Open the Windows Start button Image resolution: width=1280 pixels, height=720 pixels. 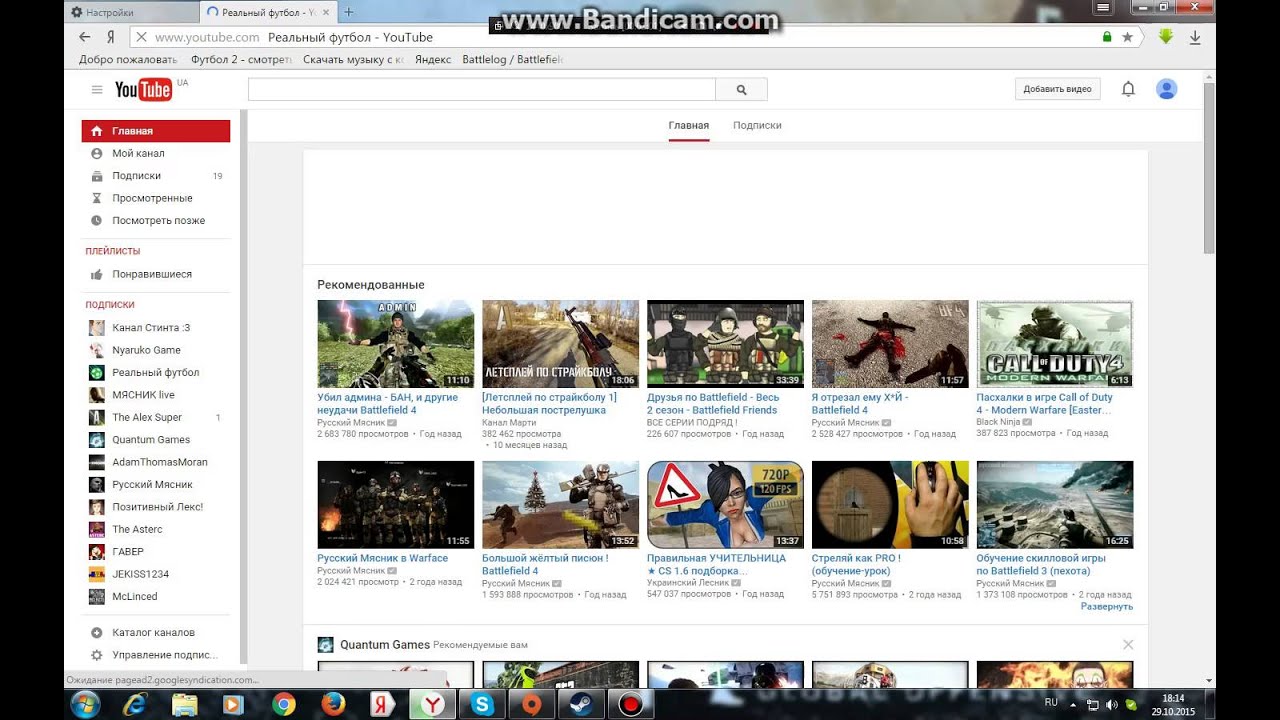click(x=85, y=704)
